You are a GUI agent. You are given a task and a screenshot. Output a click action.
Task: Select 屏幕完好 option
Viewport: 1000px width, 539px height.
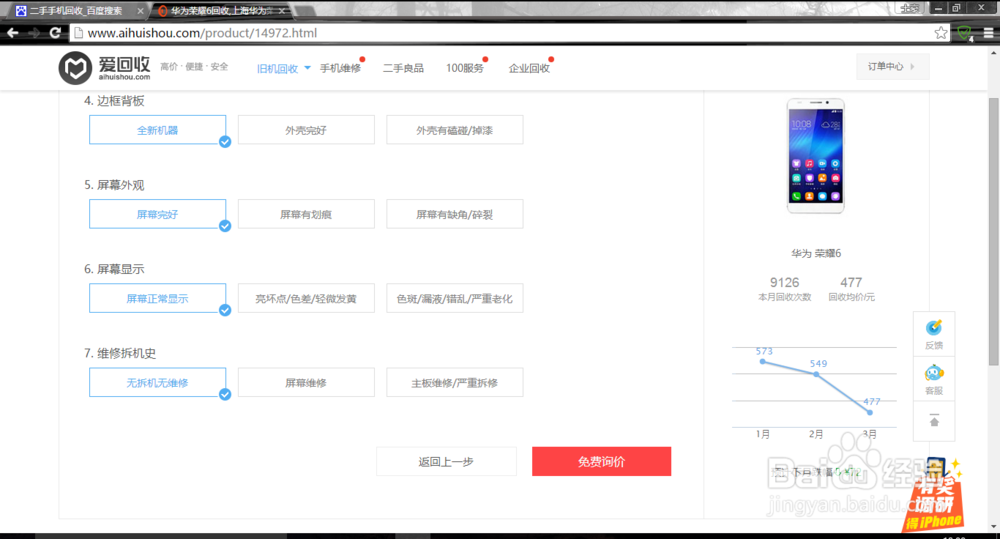coord(158,214)
